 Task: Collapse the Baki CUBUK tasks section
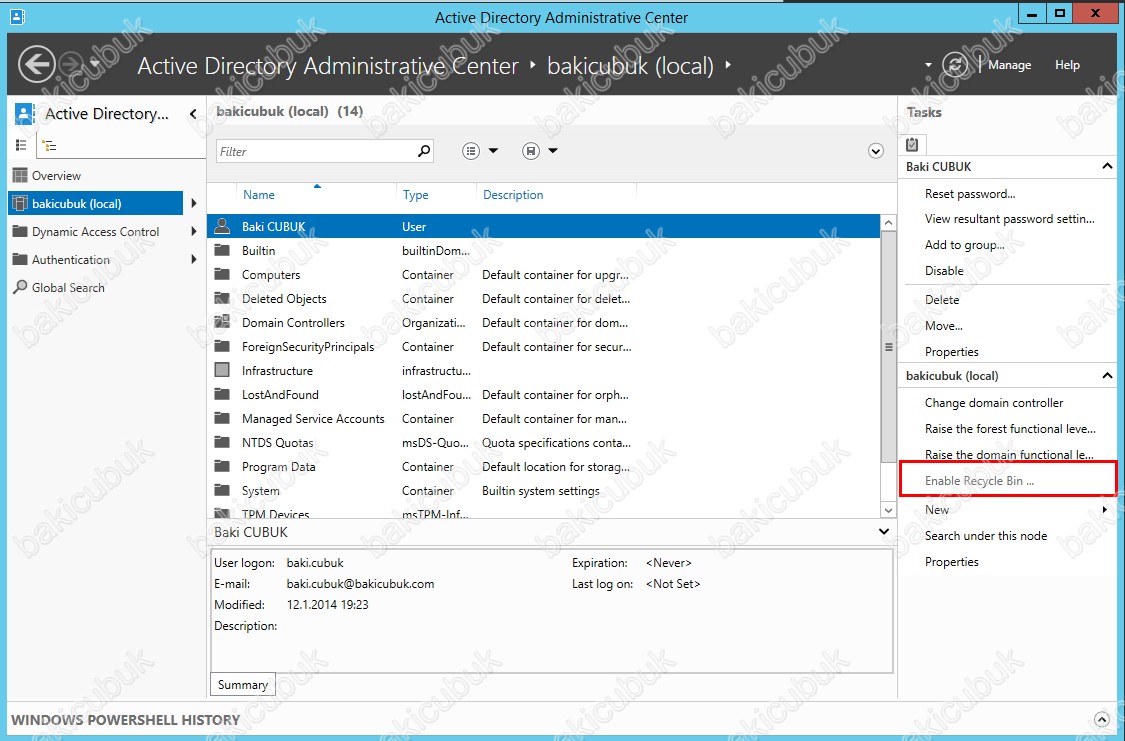[1107, 166]
